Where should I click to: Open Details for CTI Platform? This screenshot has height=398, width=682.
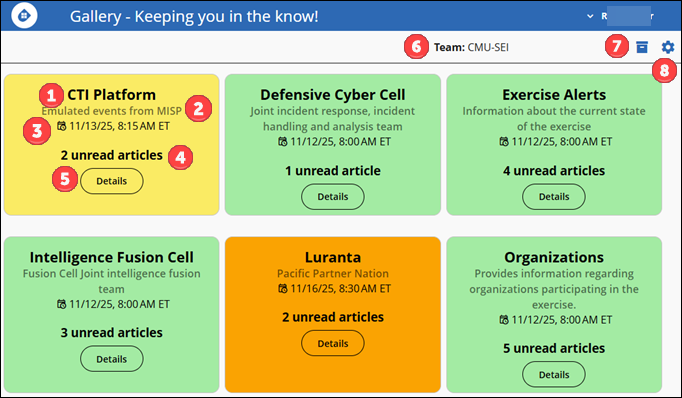(112, 181)
